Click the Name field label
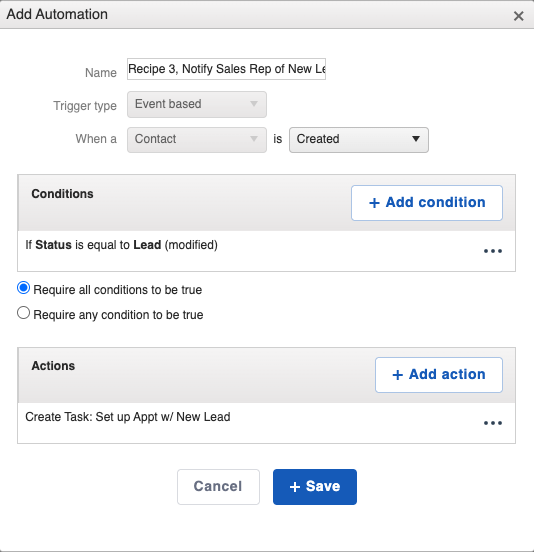This screenshot has width=534, height=552. click(x=101, y=73)
